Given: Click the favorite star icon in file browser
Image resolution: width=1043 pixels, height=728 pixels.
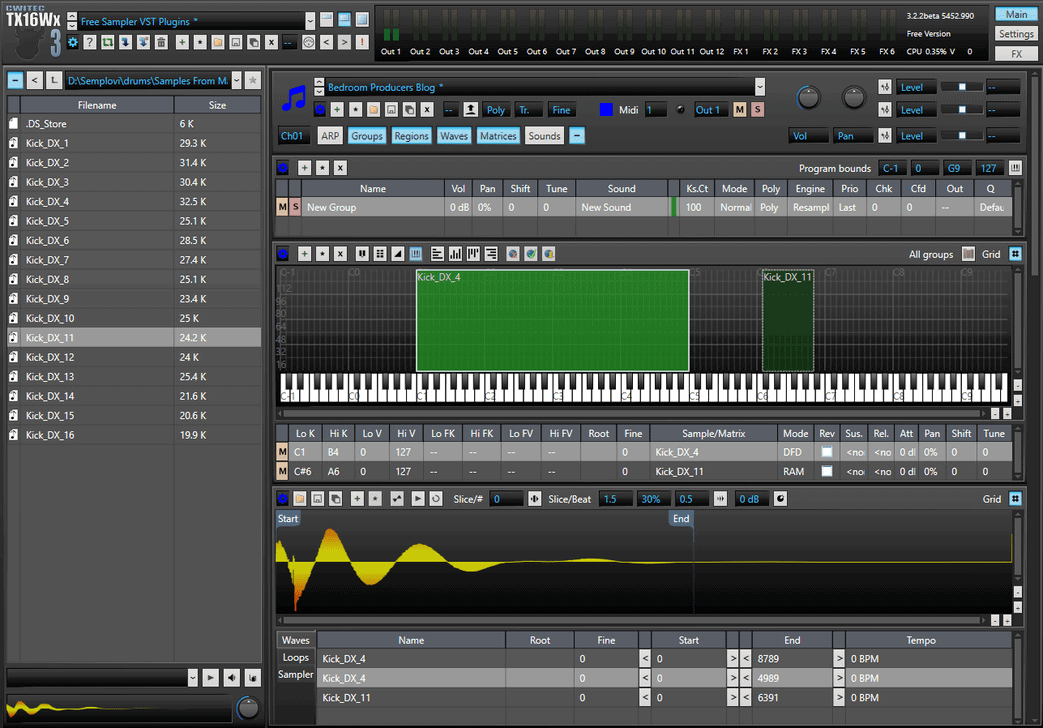Looking at the screenshot, I should pos(253,80).
